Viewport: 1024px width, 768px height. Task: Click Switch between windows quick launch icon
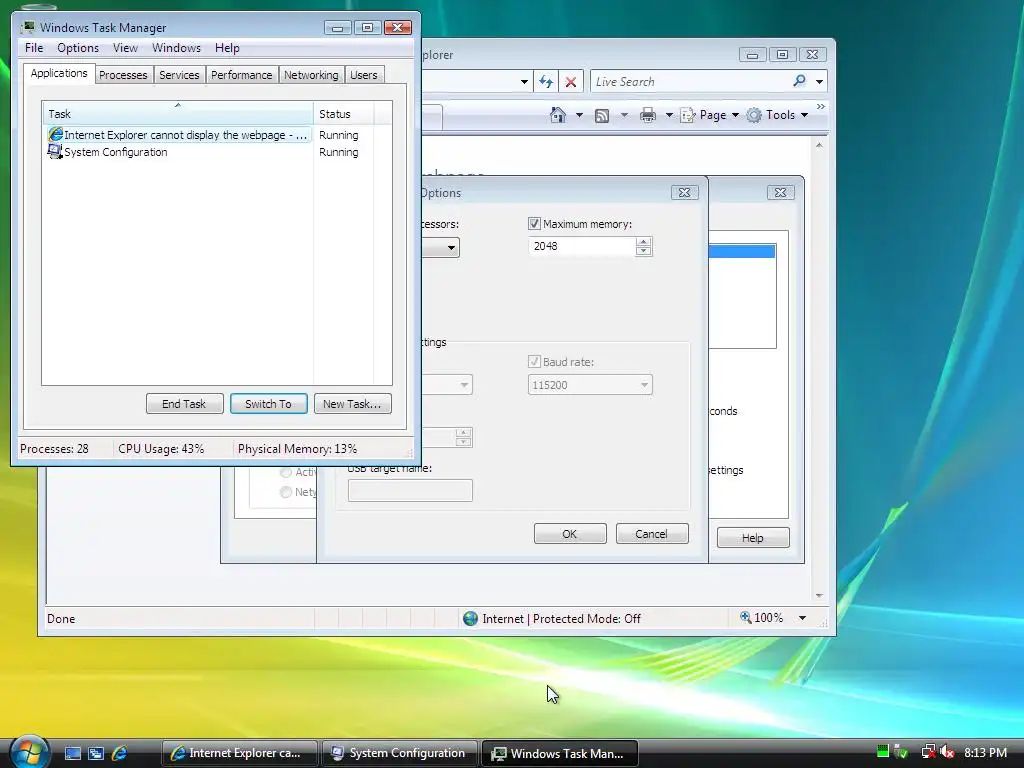pyautogui.click(x=96, y=753)
